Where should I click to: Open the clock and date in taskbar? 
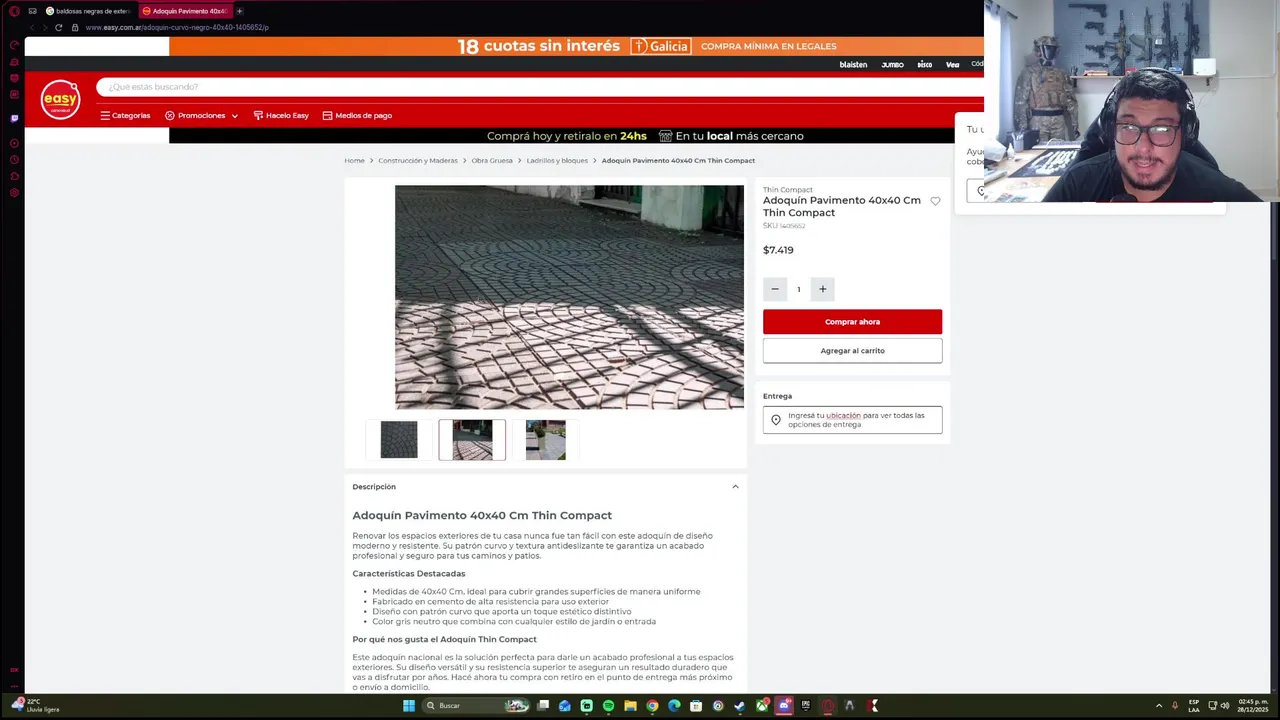click(1253, 706)
